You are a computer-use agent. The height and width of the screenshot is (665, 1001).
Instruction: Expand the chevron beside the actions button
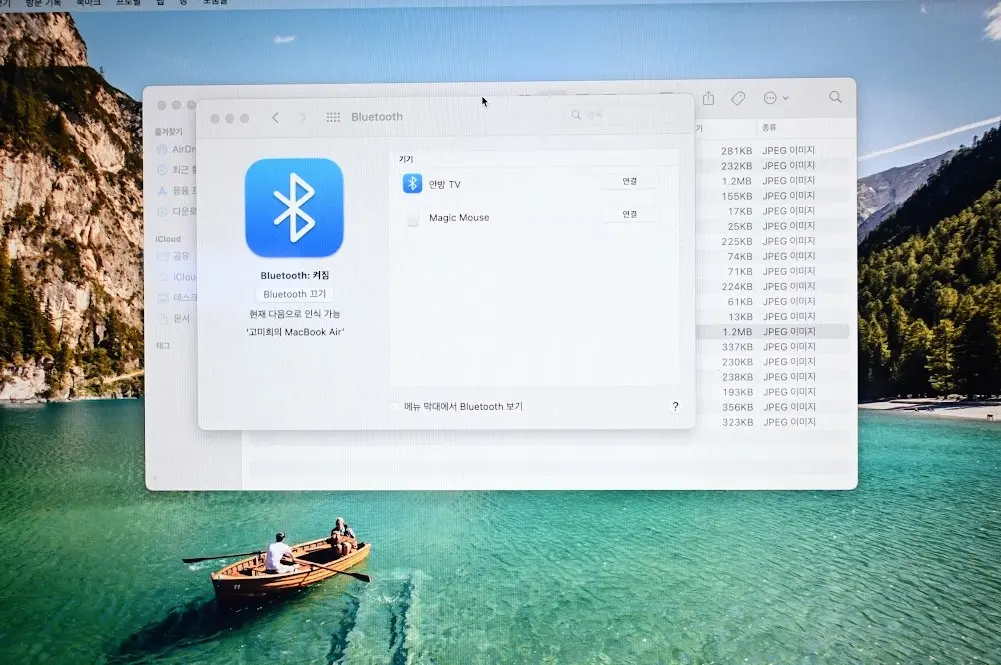[785, 98]
